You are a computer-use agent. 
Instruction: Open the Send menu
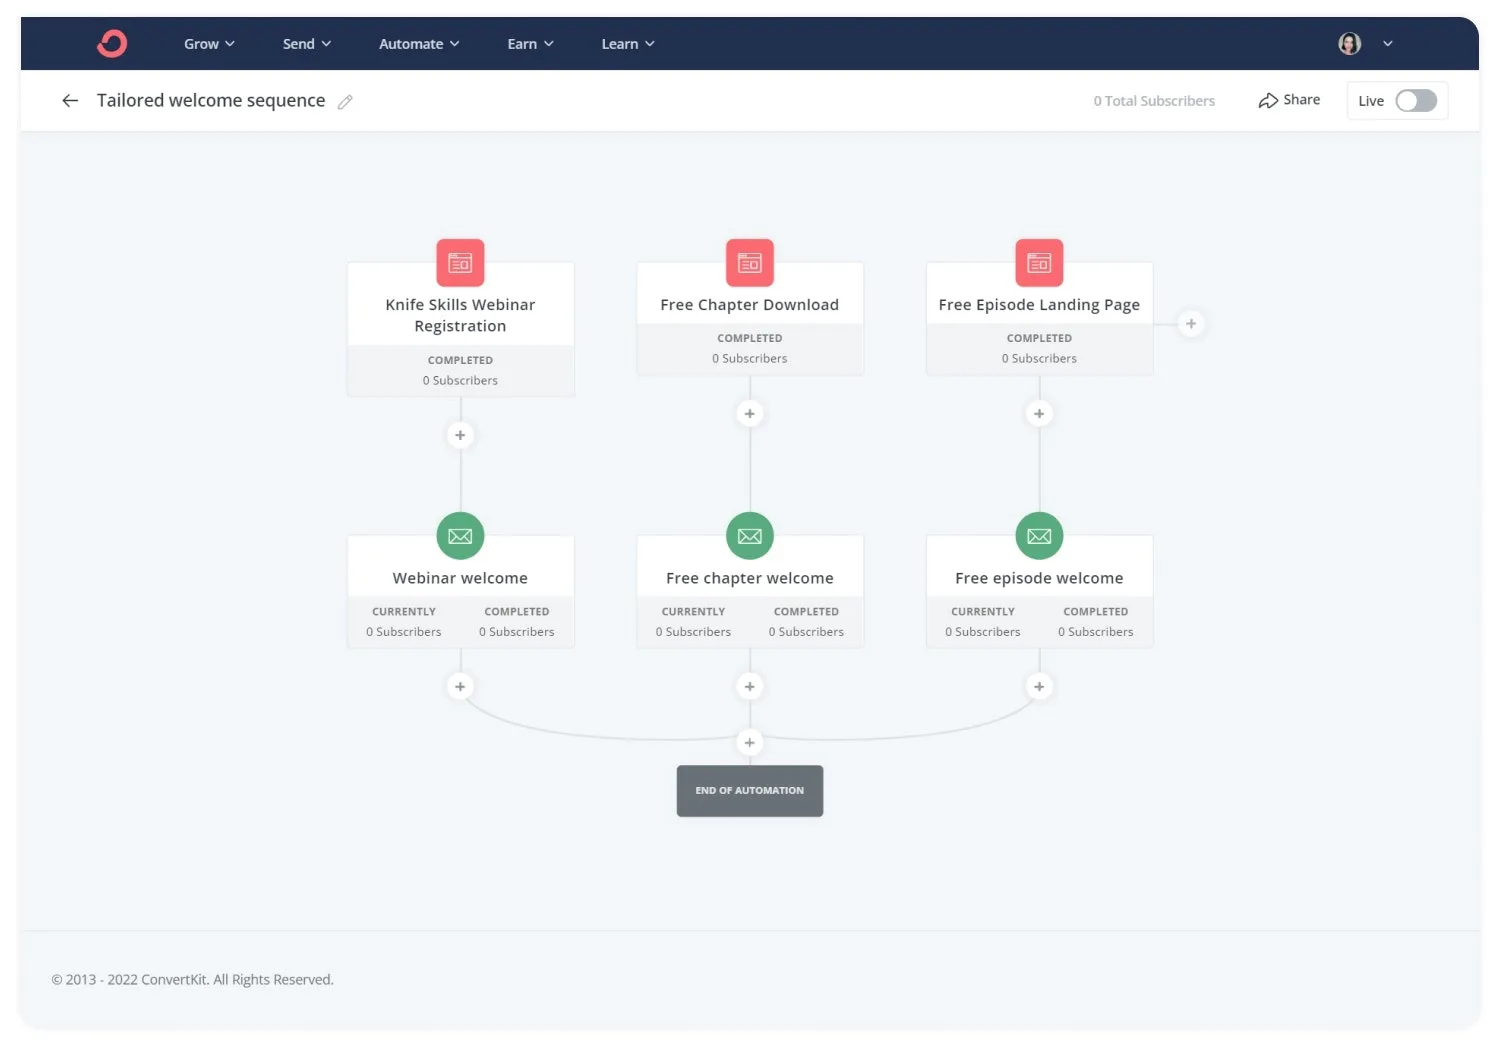coord(306,44)
